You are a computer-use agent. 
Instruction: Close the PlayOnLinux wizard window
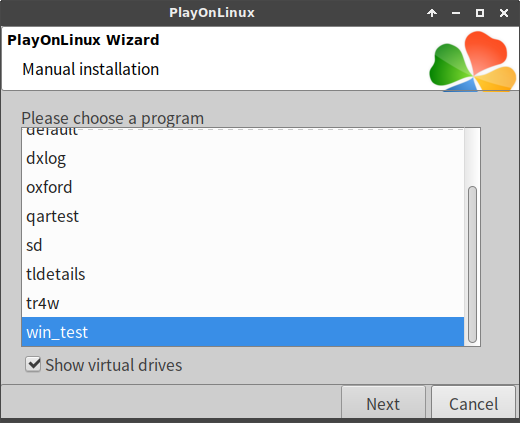pos(504,13)
